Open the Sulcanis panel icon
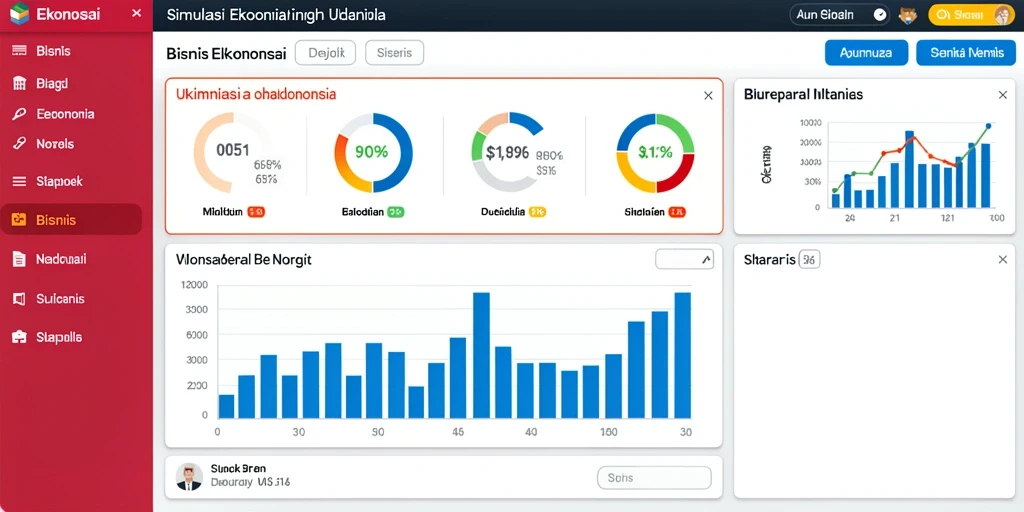 click(19, 299)
